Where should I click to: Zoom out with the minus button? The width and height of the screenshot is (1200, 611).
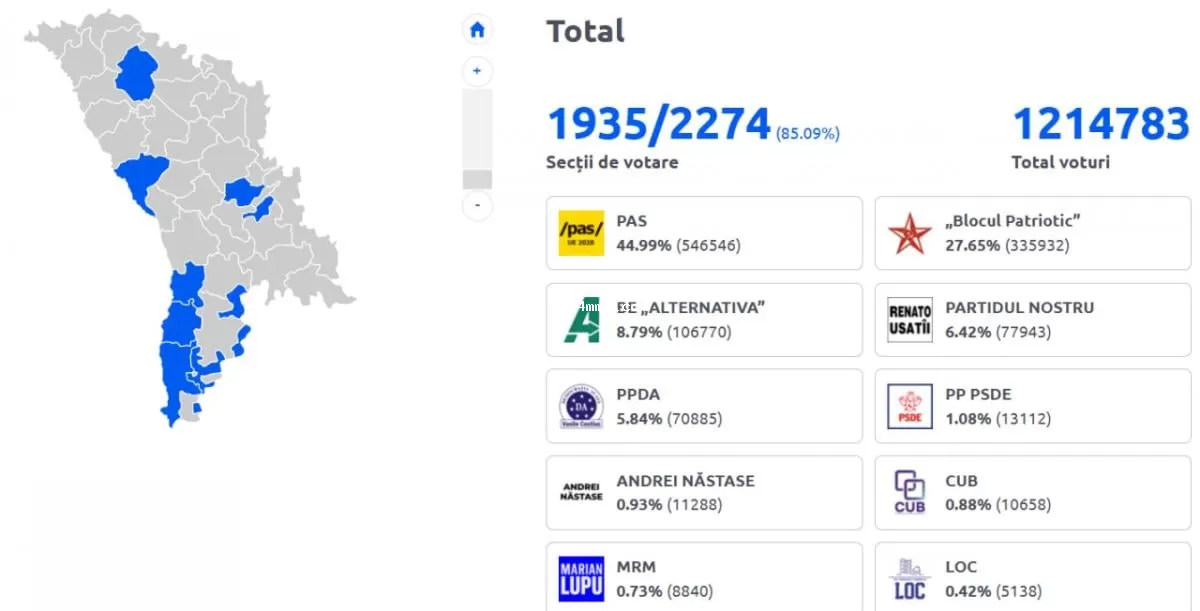pos(477,205)
